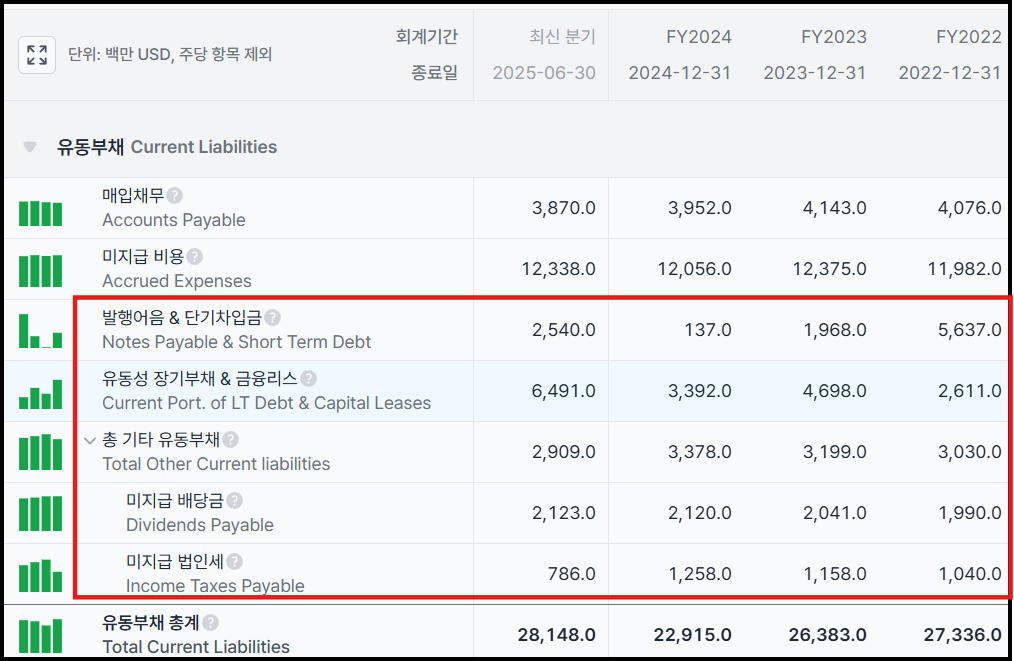The width and height of the screenshot is (1014, 661).
Task: Select the FY2022 column header
Action: [x=969, y=37]
